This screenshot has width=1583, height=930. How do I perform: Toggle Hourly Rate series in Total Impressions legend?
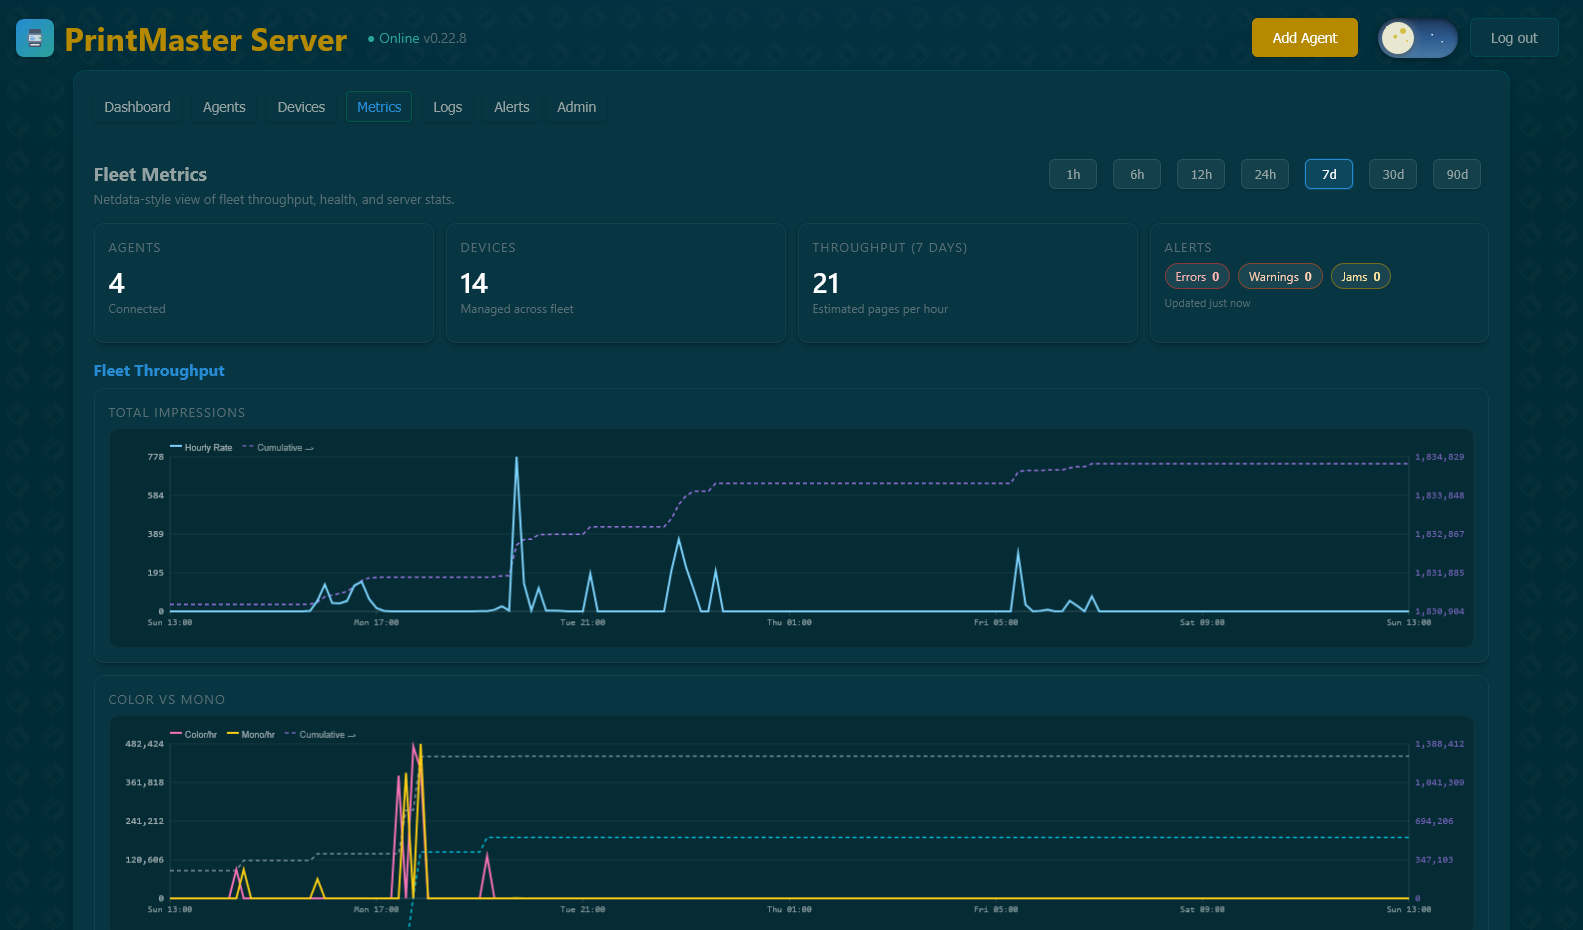pos(201,448)
